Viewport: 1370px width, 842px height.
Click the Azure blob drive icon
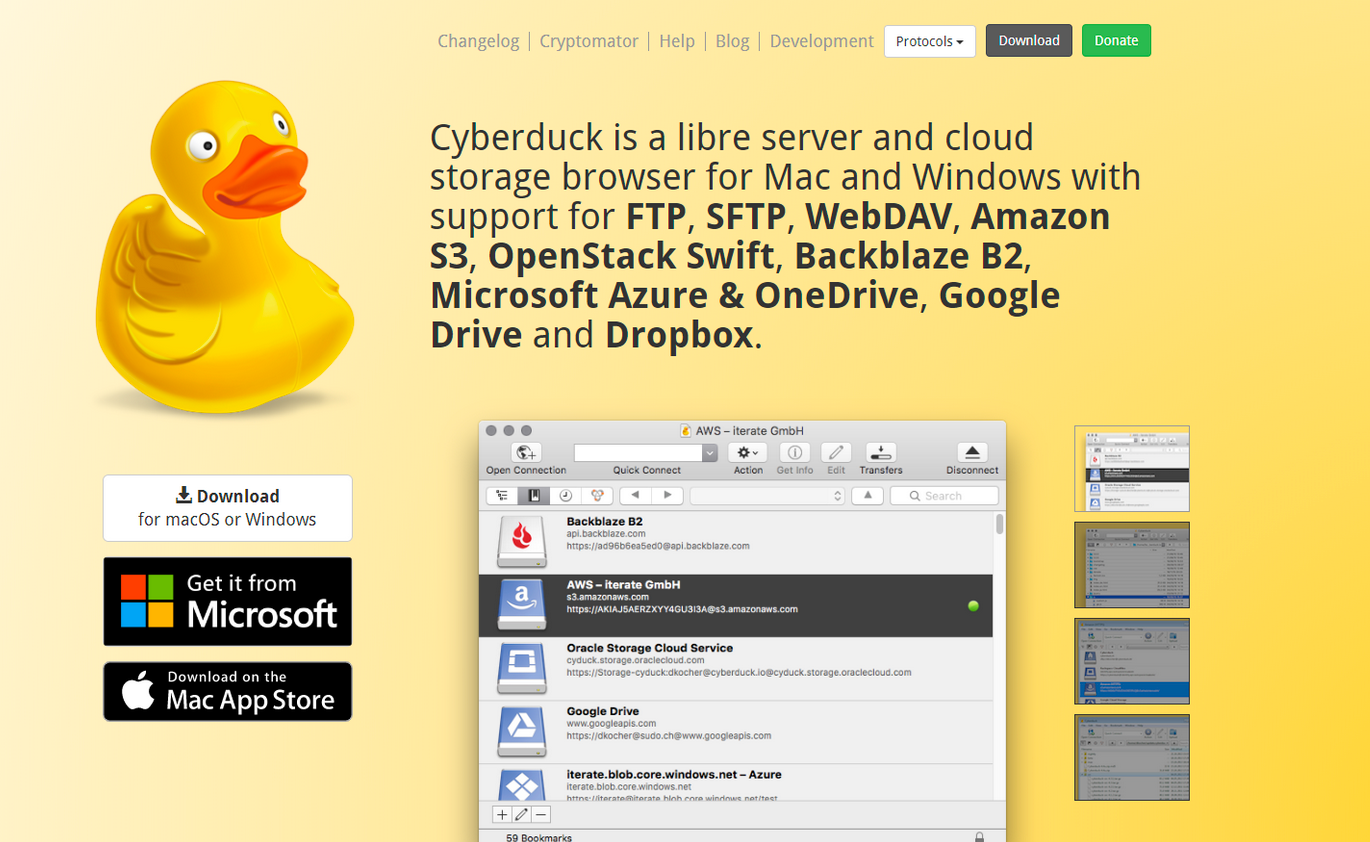(x=522, y=785)
